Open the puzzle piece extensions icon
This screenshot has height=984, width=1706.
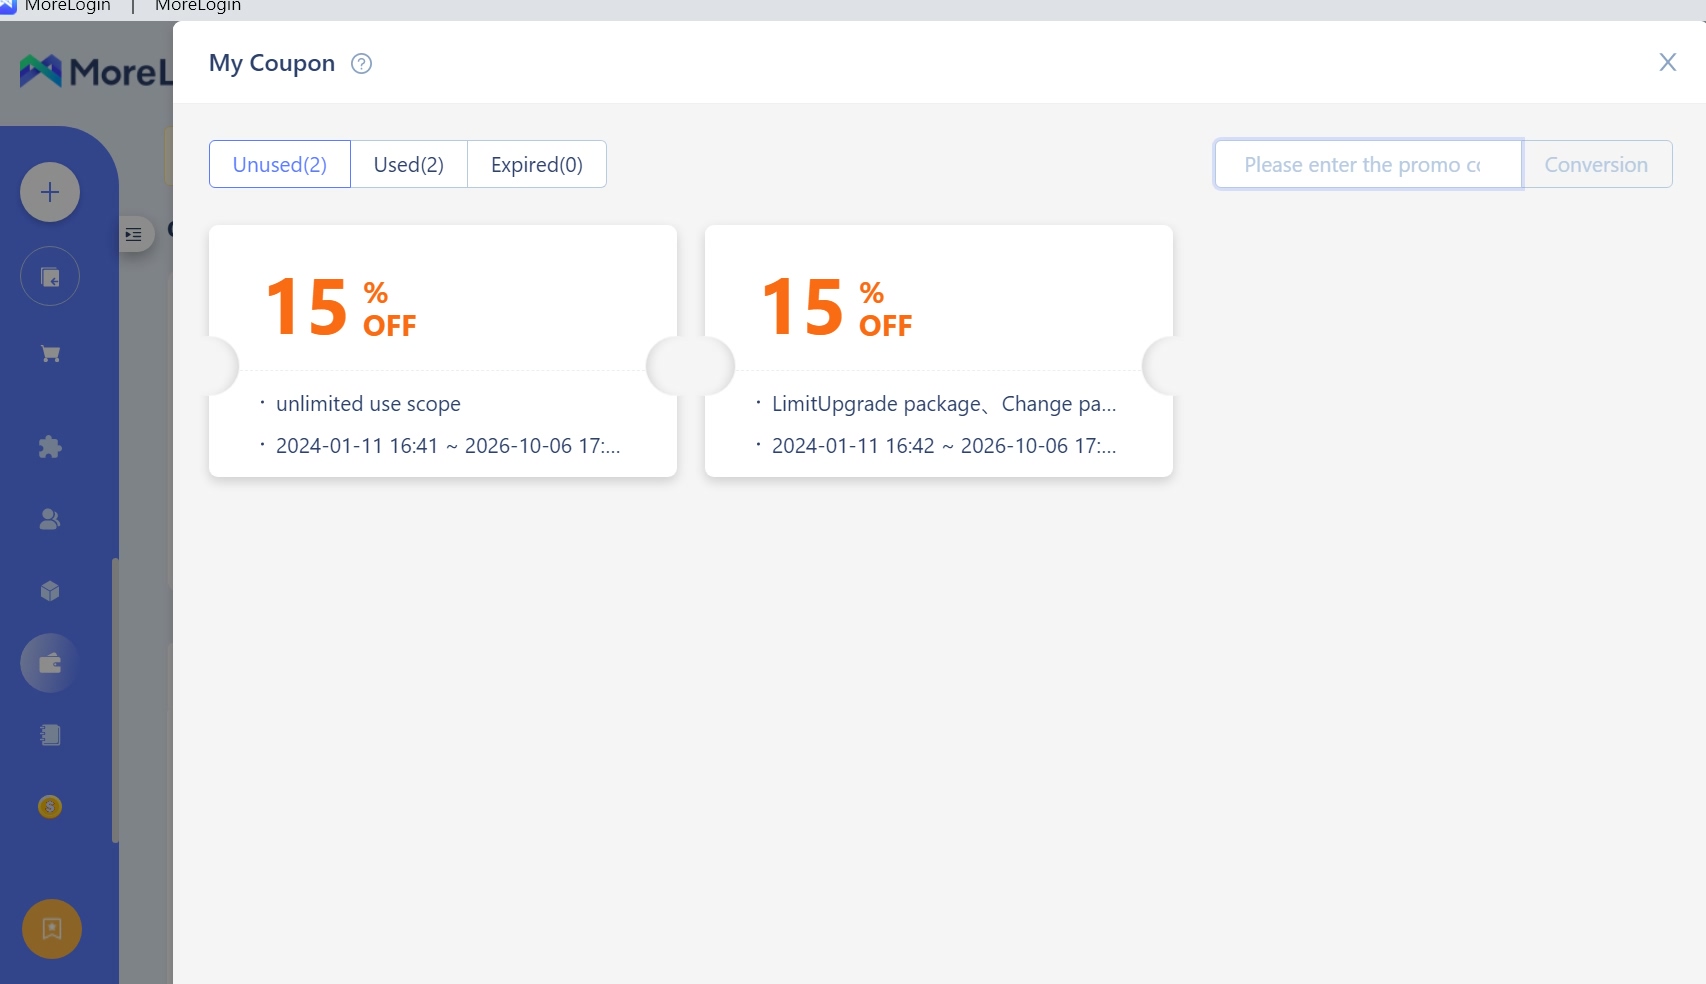[50, 447]
